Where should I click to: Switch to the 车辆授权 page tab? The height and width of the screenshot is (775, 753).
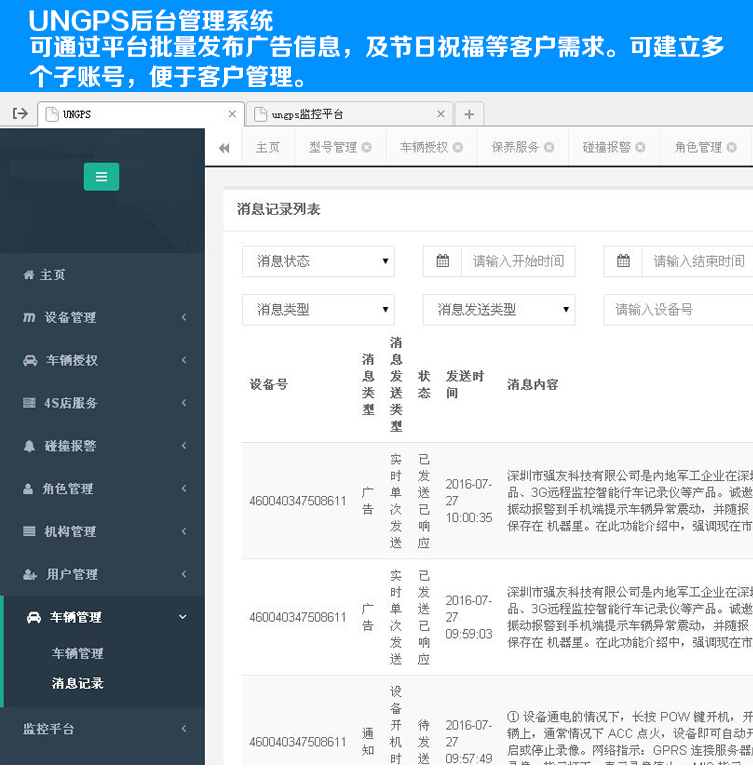tap(424, 147)
